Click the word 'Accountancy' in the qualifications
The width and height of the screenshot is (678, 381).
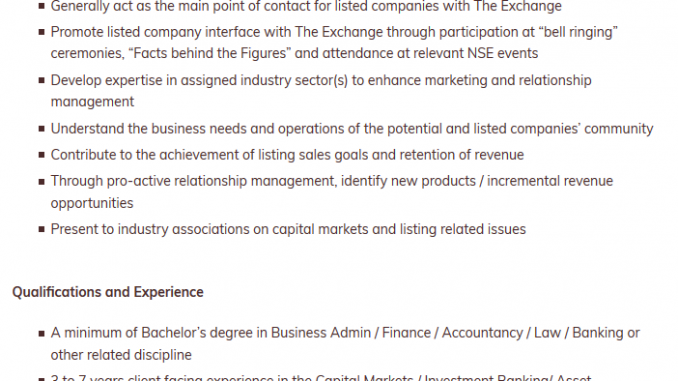tap(482, 333)
